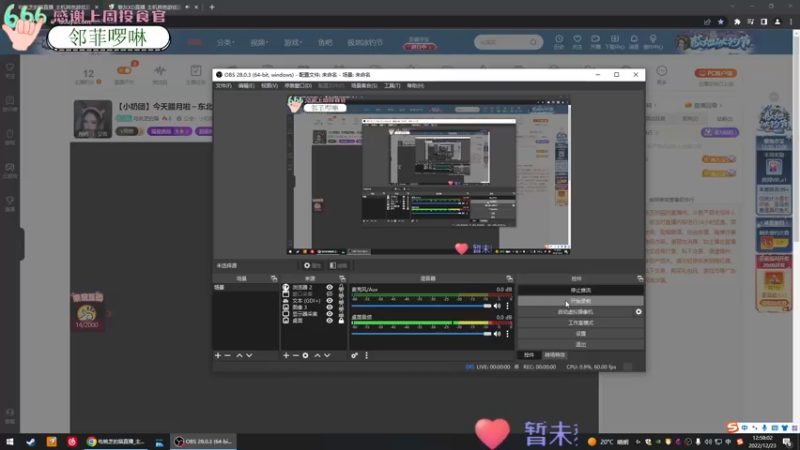Toggle visibility of 图像 3 source

coord(330,307)
